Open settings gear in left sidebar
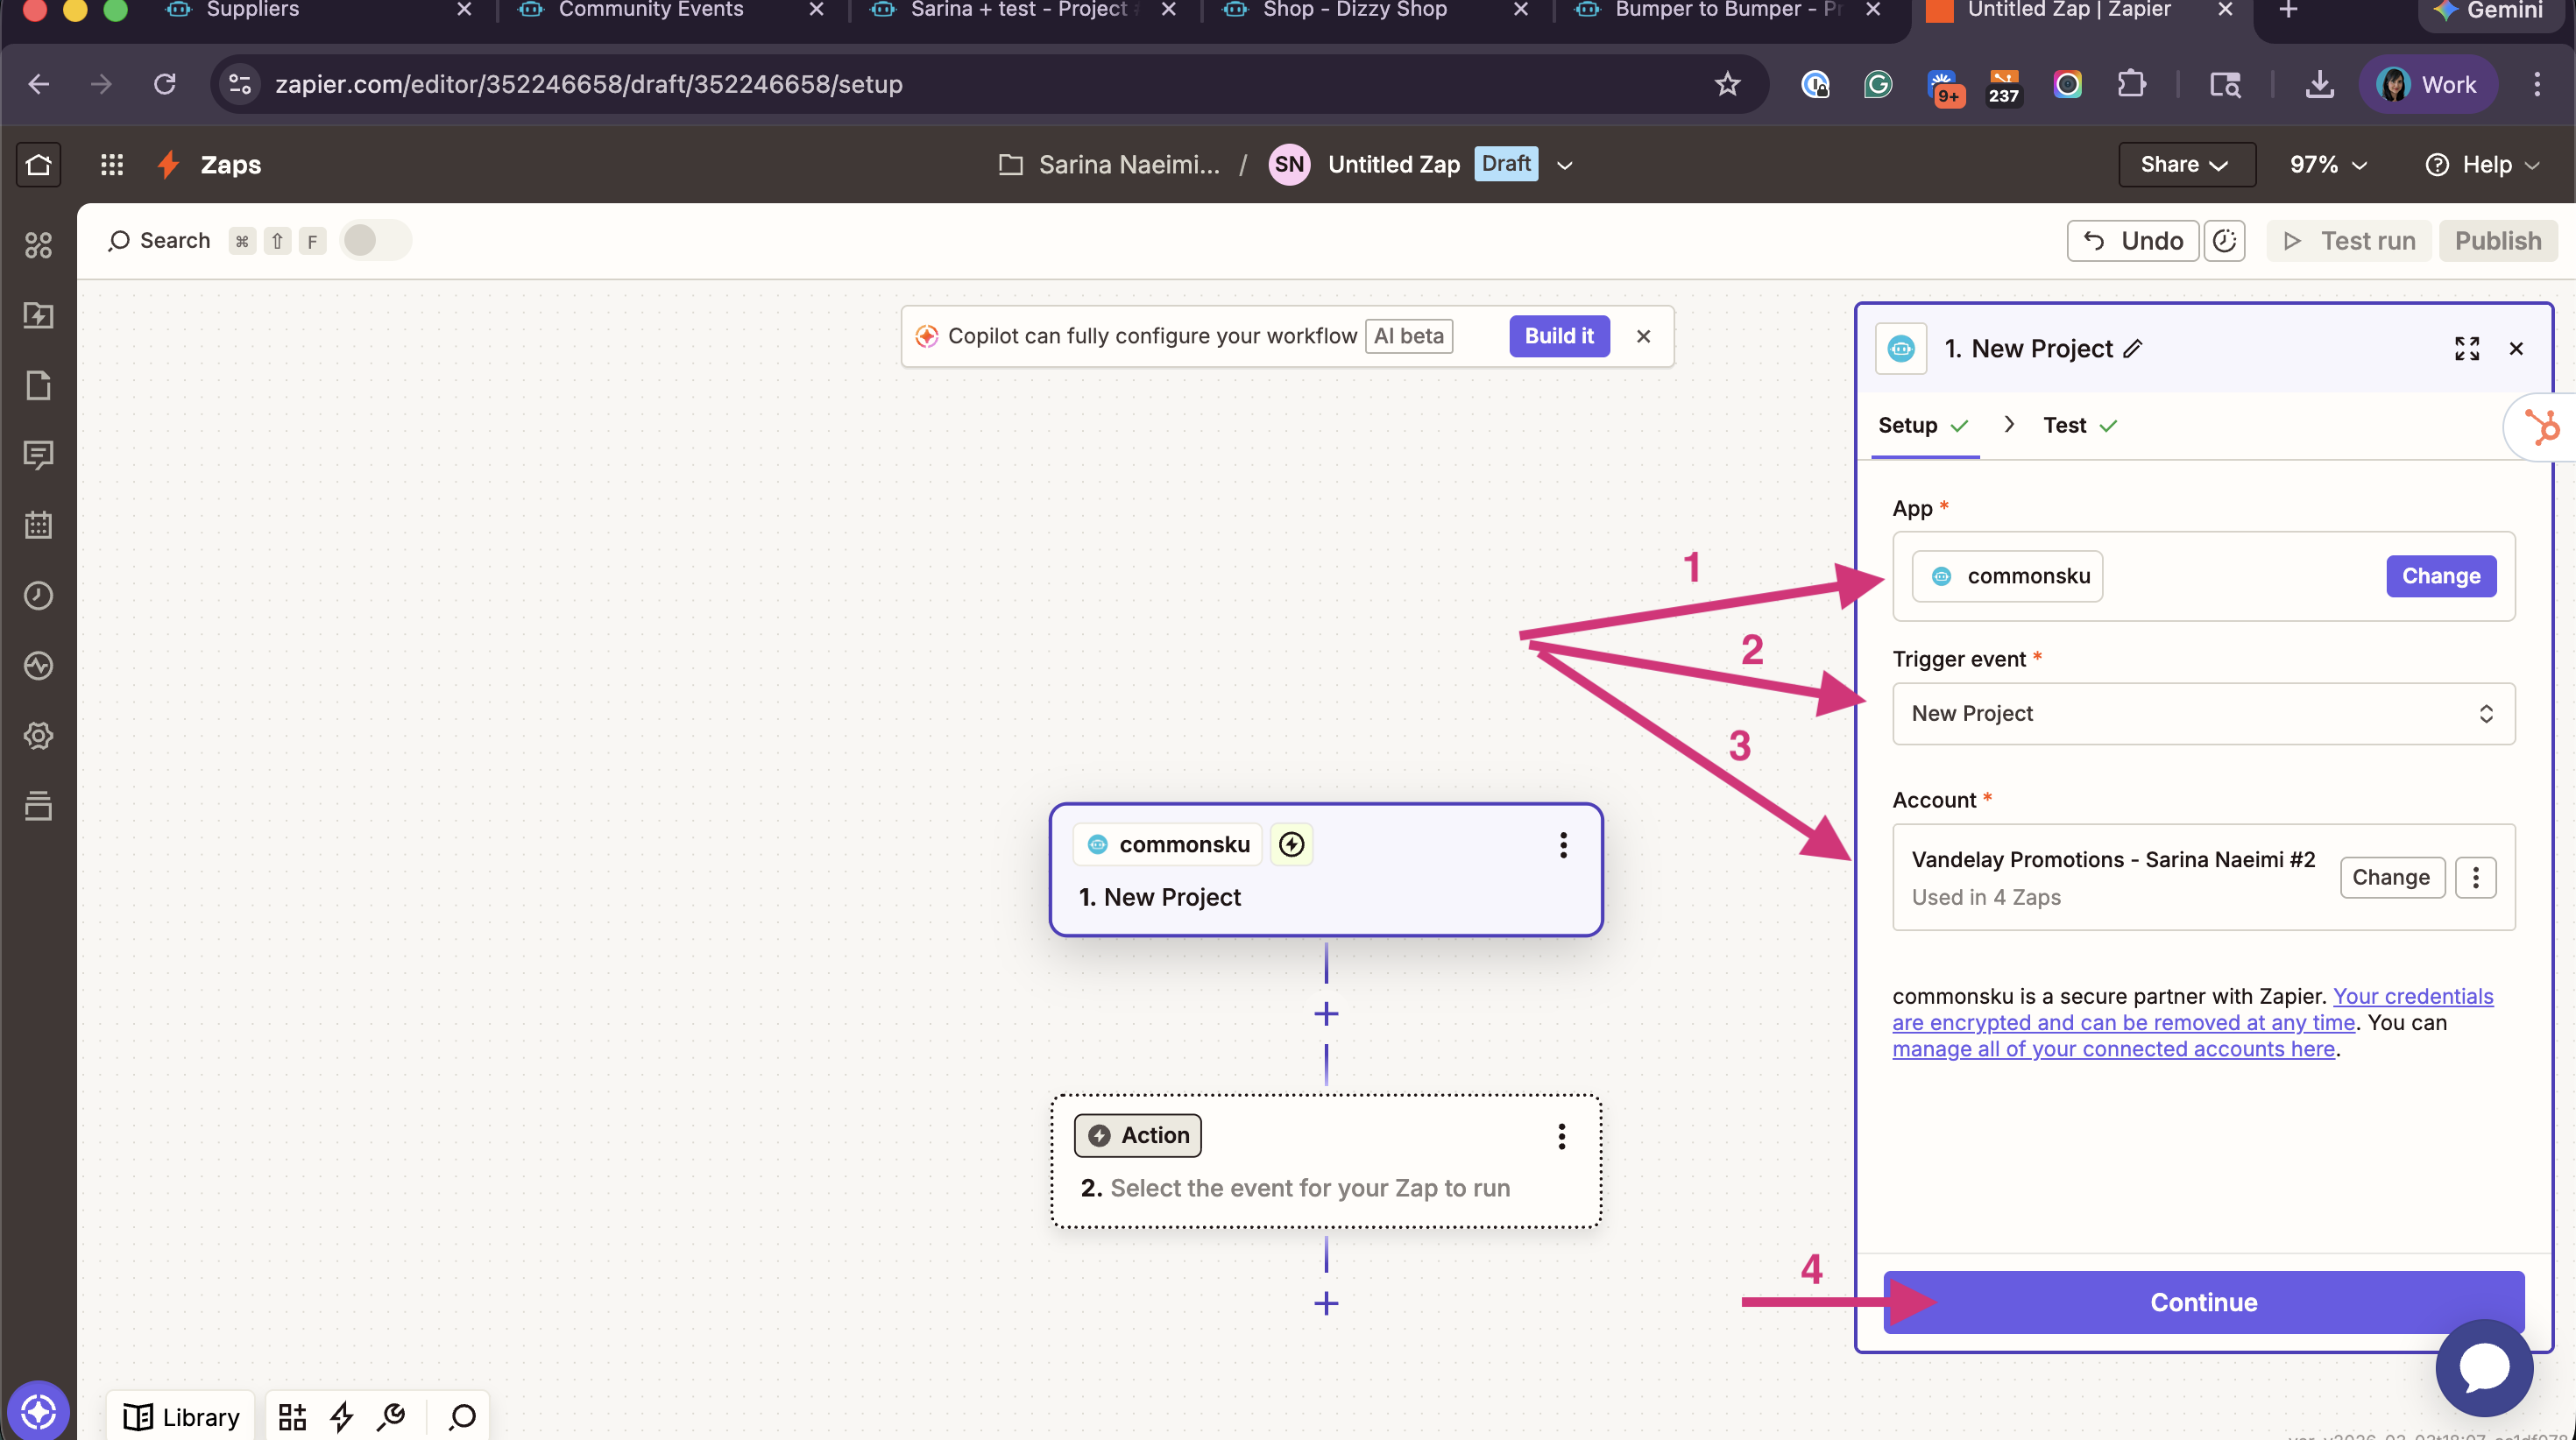 (38, 735)
